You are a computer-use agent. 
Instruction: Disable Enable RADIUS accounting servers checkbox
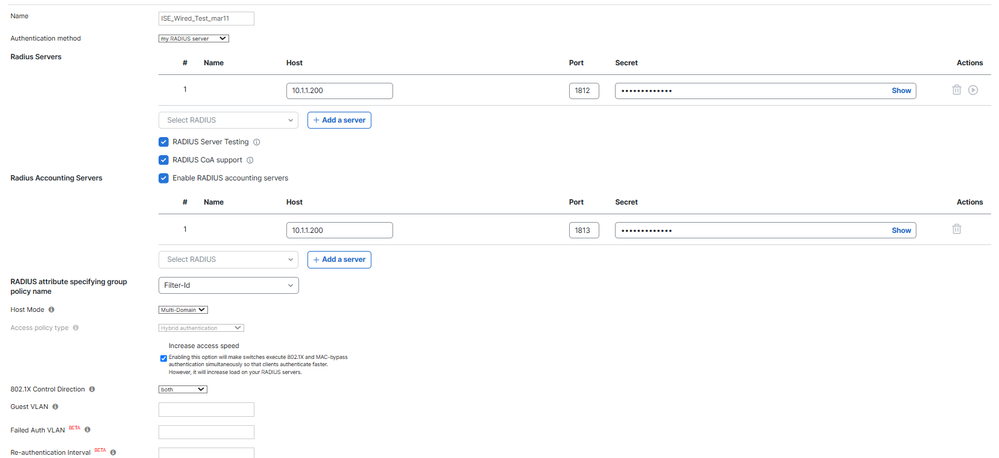point(164,178)
